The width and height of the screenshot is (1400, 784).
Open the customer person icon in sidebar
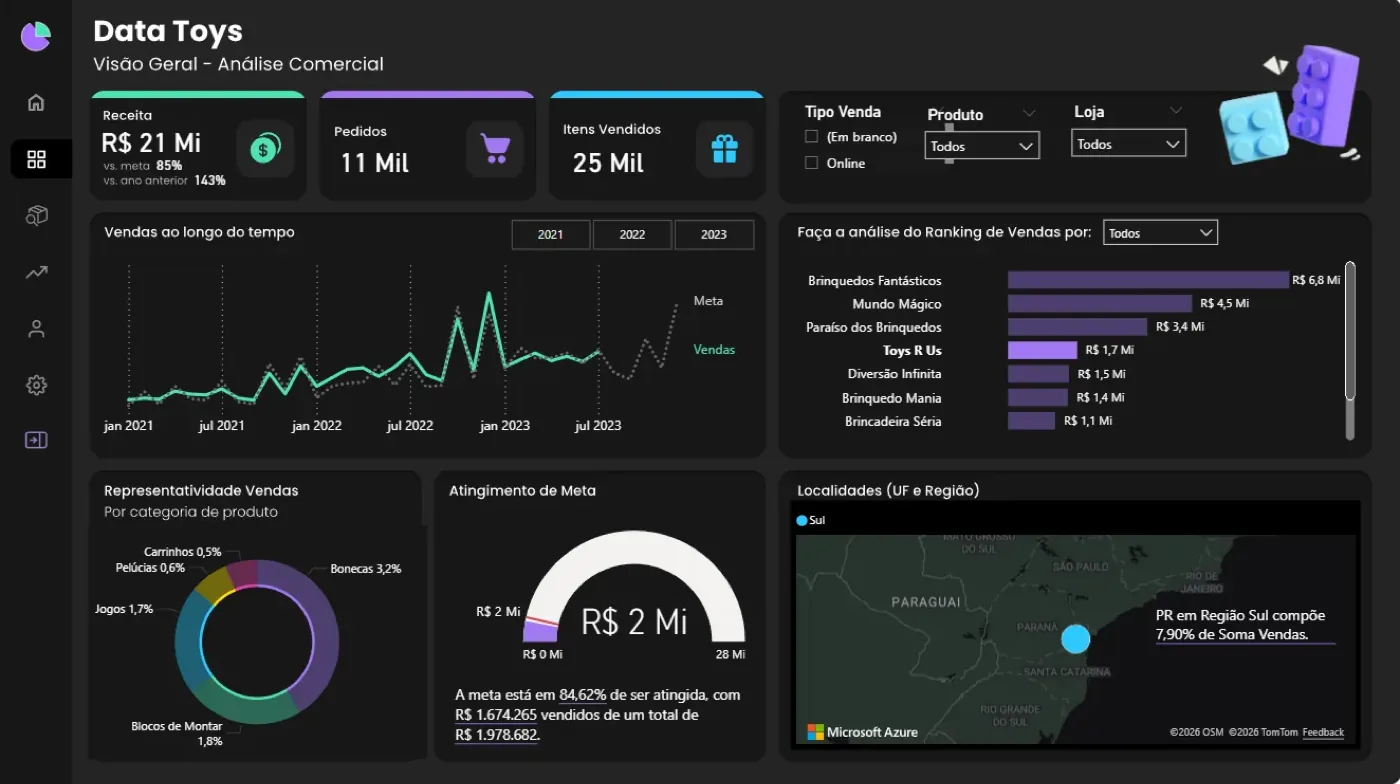(x=36, y=329)
